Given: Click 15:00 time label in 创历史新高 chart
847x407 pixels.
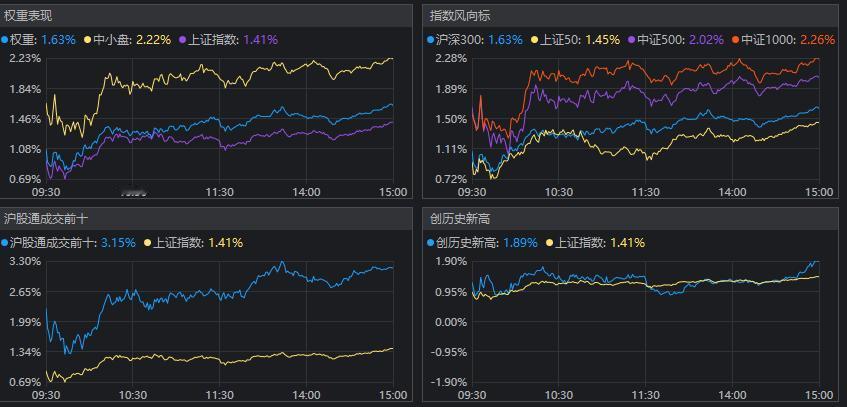Looking at the screenshot, I should click(819, 395).
